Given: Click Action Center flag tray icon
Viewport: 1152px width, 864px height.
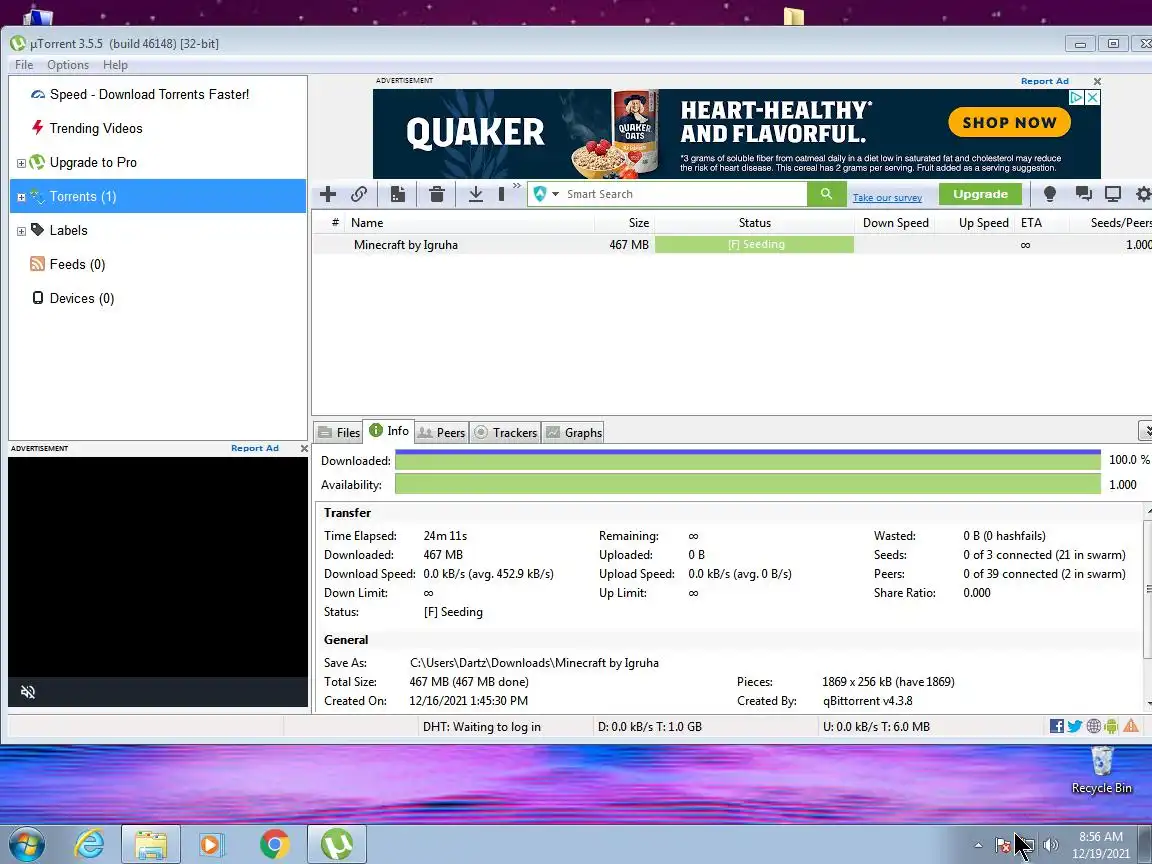Looking at the screenshot, I should (x=1004, y=846).
